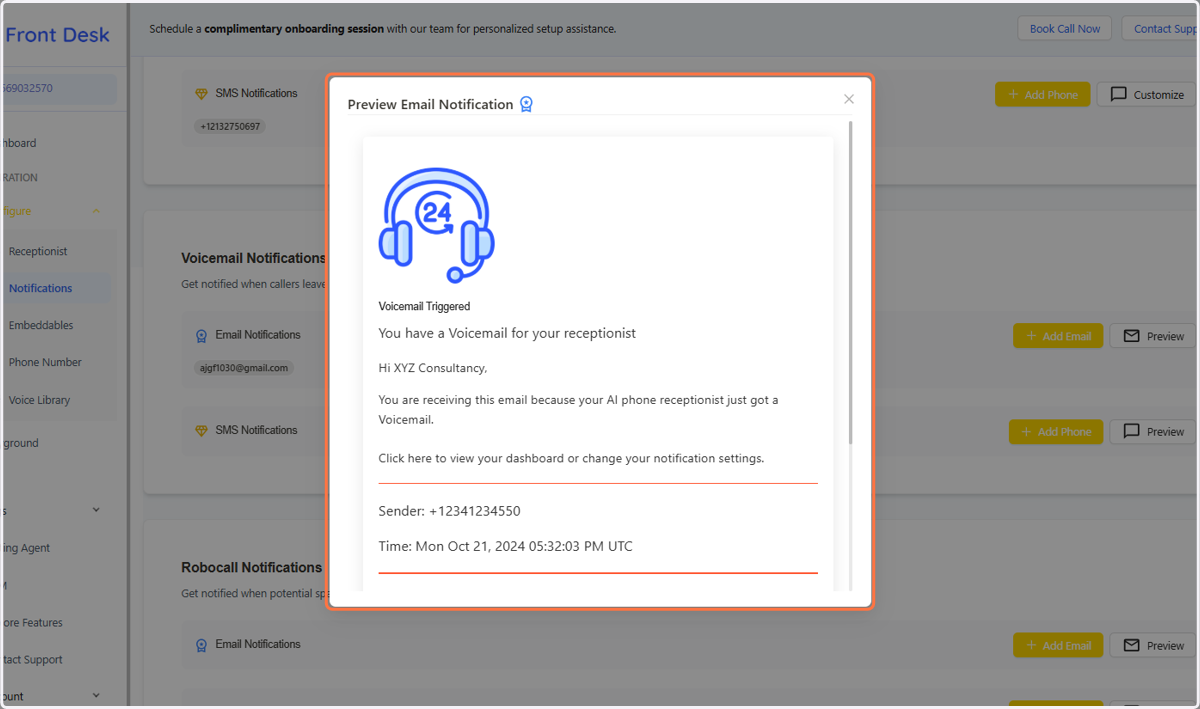Click the Front Desk logo text
The width and height of the screenshot is (1200, 709).
[57, 35]
